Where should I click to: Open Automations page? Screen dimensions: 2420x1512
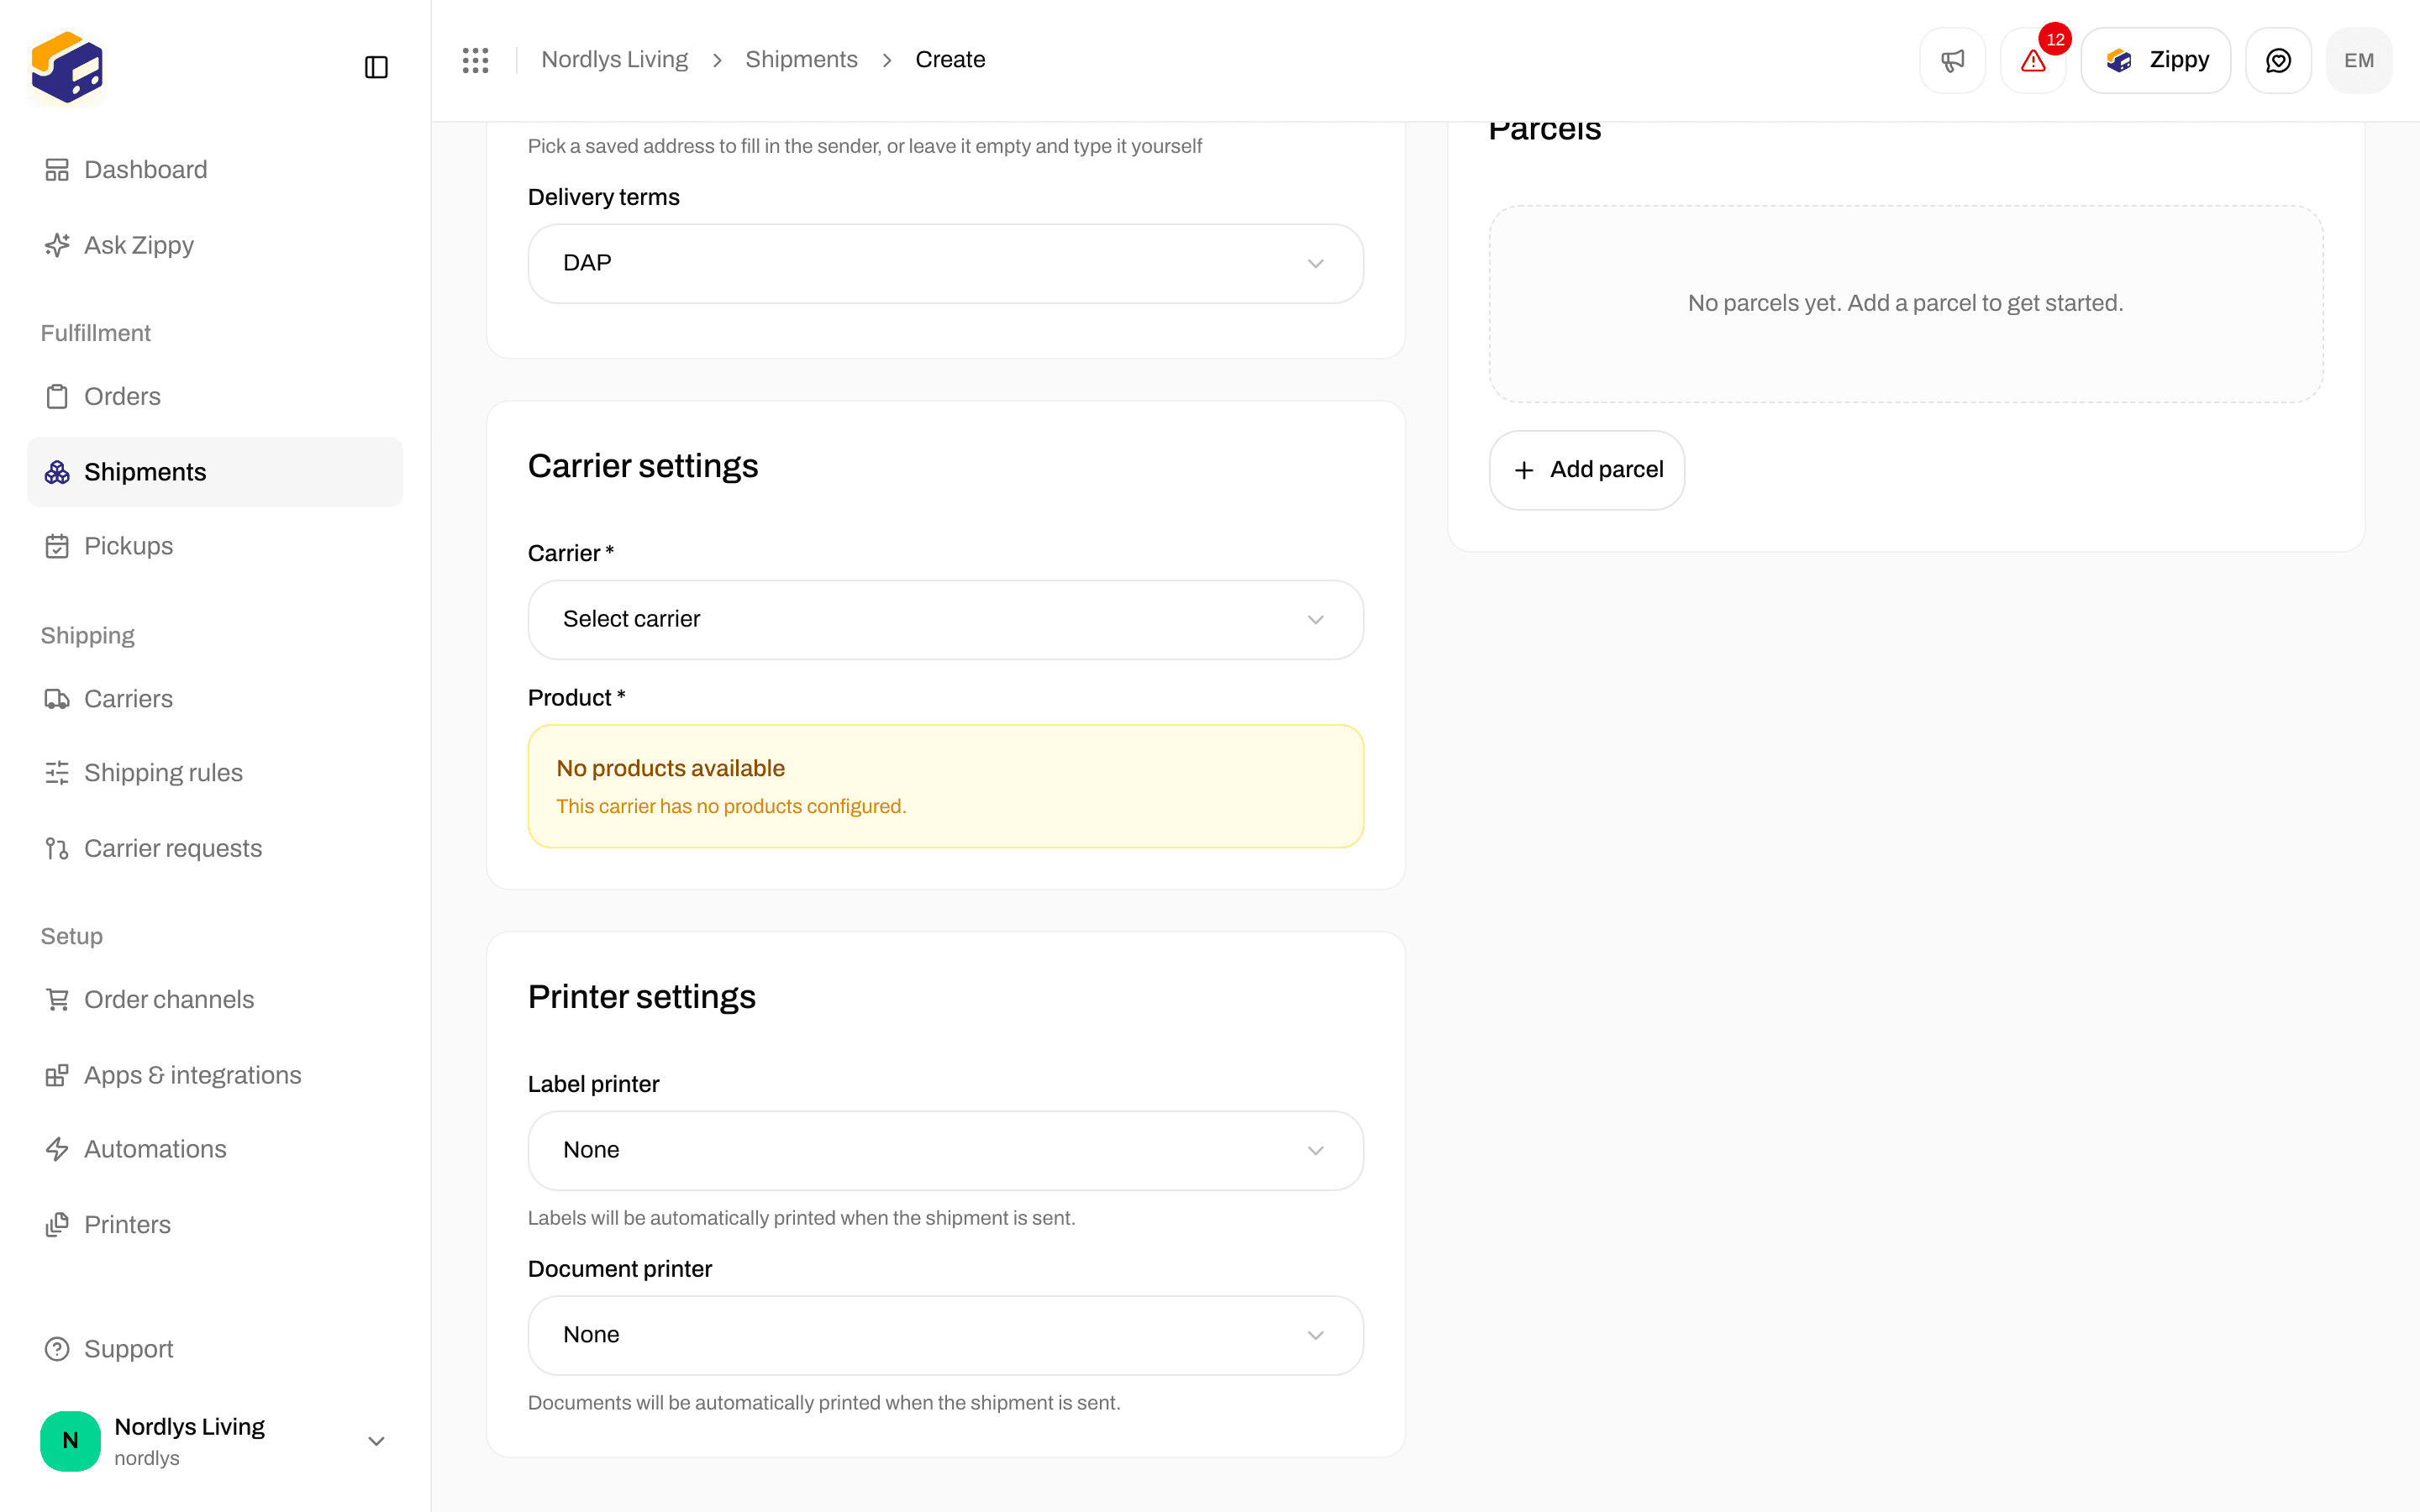pyautogui.click(x=215, y=1149)
